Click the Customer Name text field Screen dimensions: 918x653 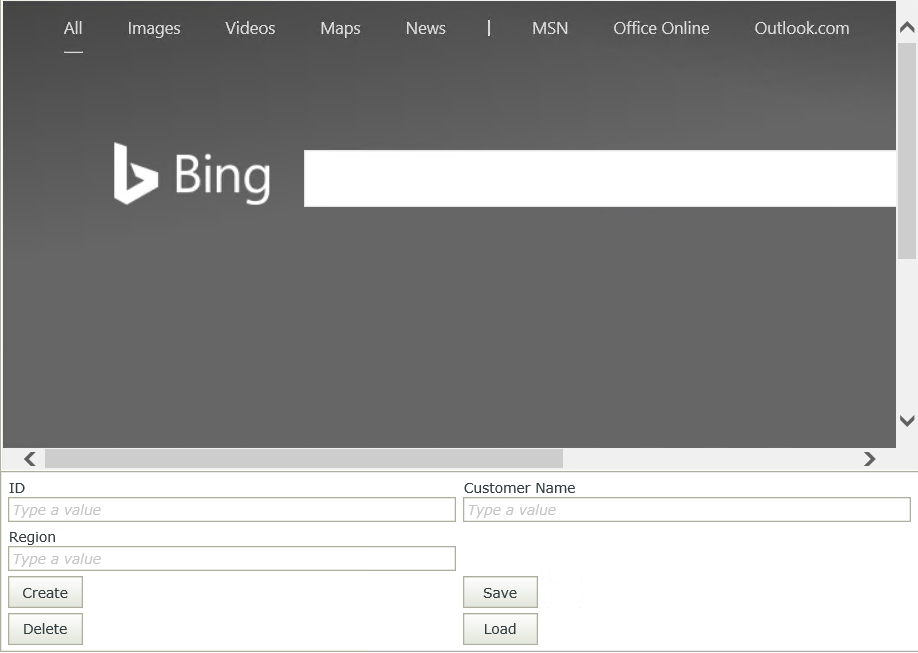pyautogui.click(x=686, y=510)
